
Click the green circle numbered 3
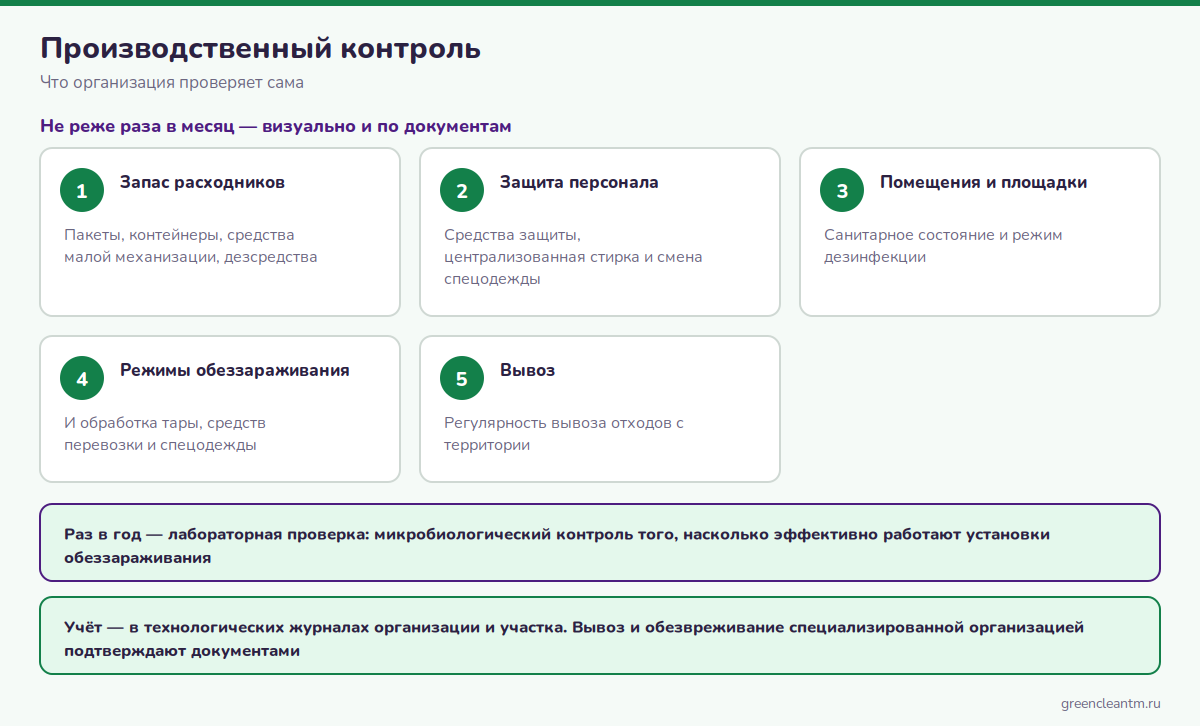[x=842, y=191]
